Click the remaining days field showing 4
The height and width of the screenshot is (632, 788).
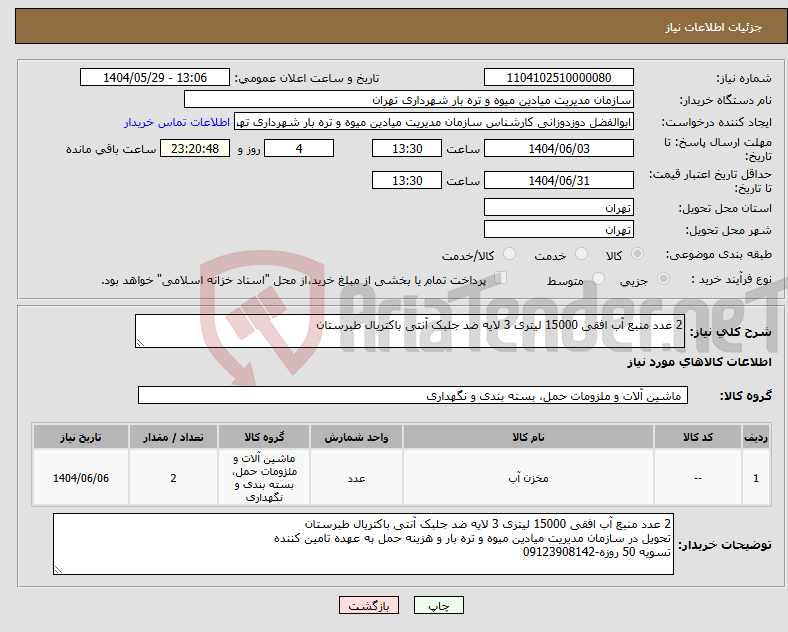coord(299,148)
